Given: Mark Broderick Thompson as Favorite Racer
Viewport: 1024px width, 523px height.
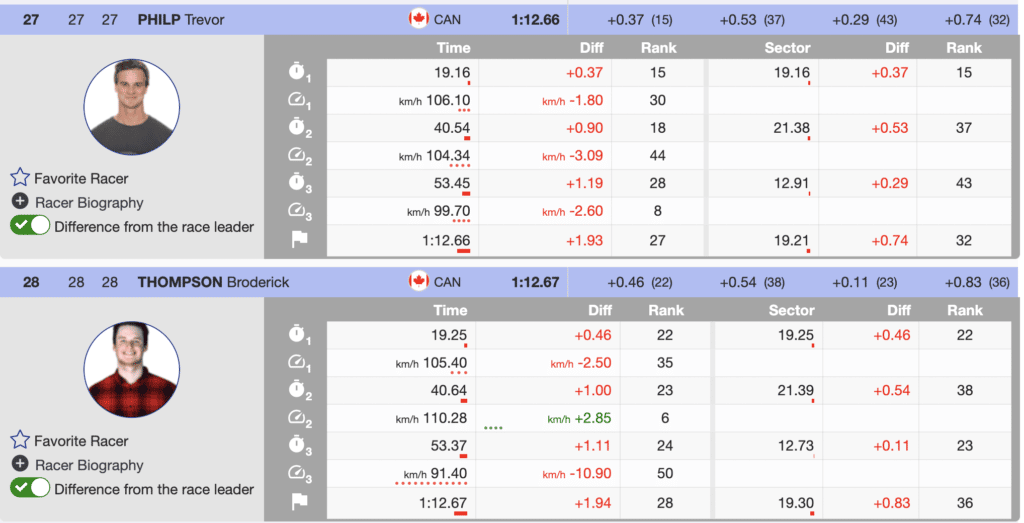Looking at the screenshot, I should pos(20,440).
